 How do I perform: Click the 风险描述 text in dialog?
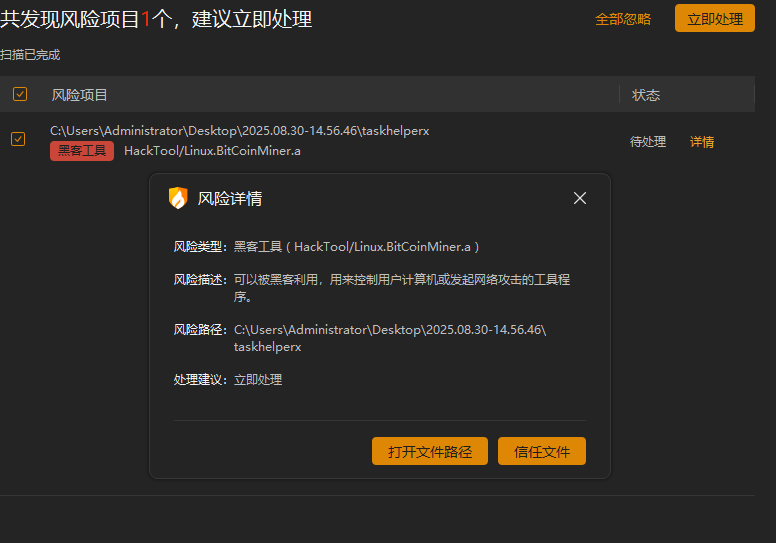(402, 288)
